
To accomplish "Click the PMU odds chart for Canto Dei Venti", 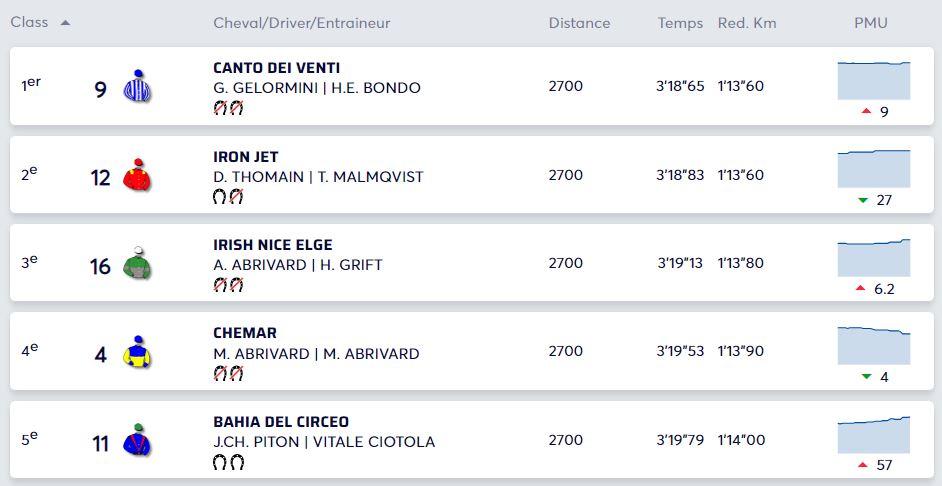I will (873, 80).
